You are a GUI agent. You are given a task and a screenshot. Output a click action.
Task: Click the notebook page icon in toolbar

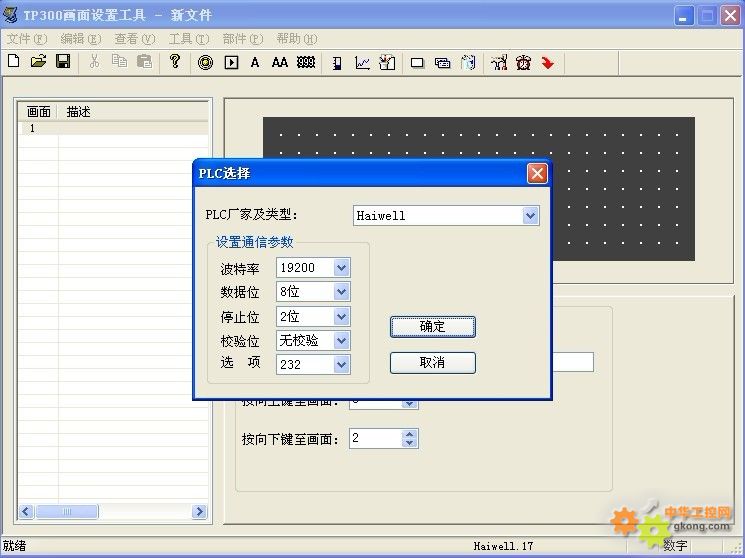(x=468, y=63)
